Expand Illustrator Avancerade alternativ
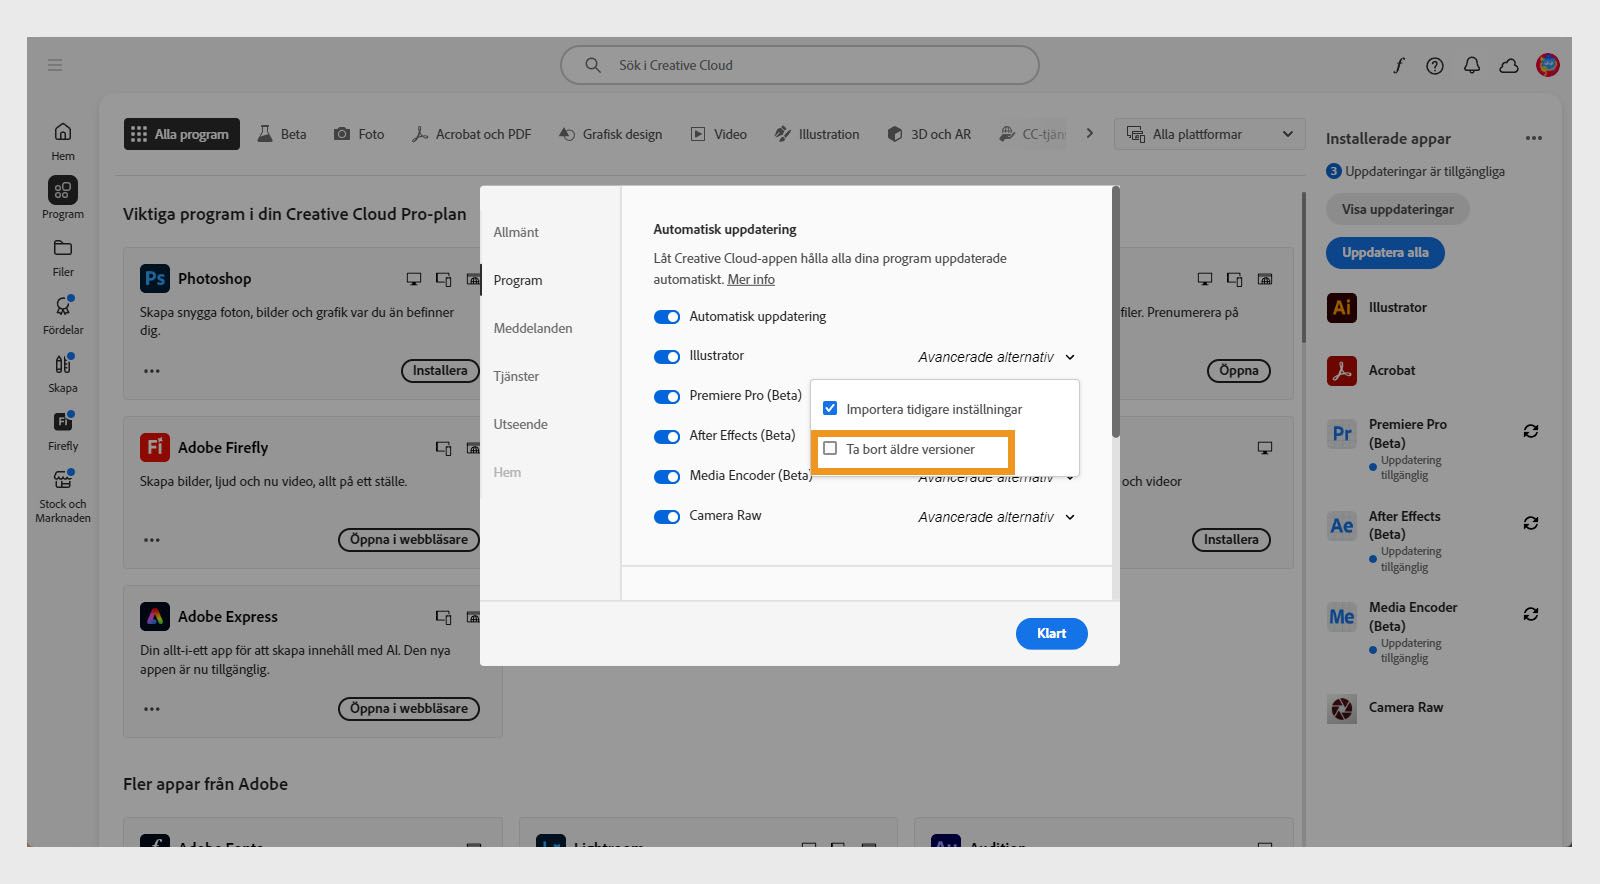 click(x=997, y=357)
